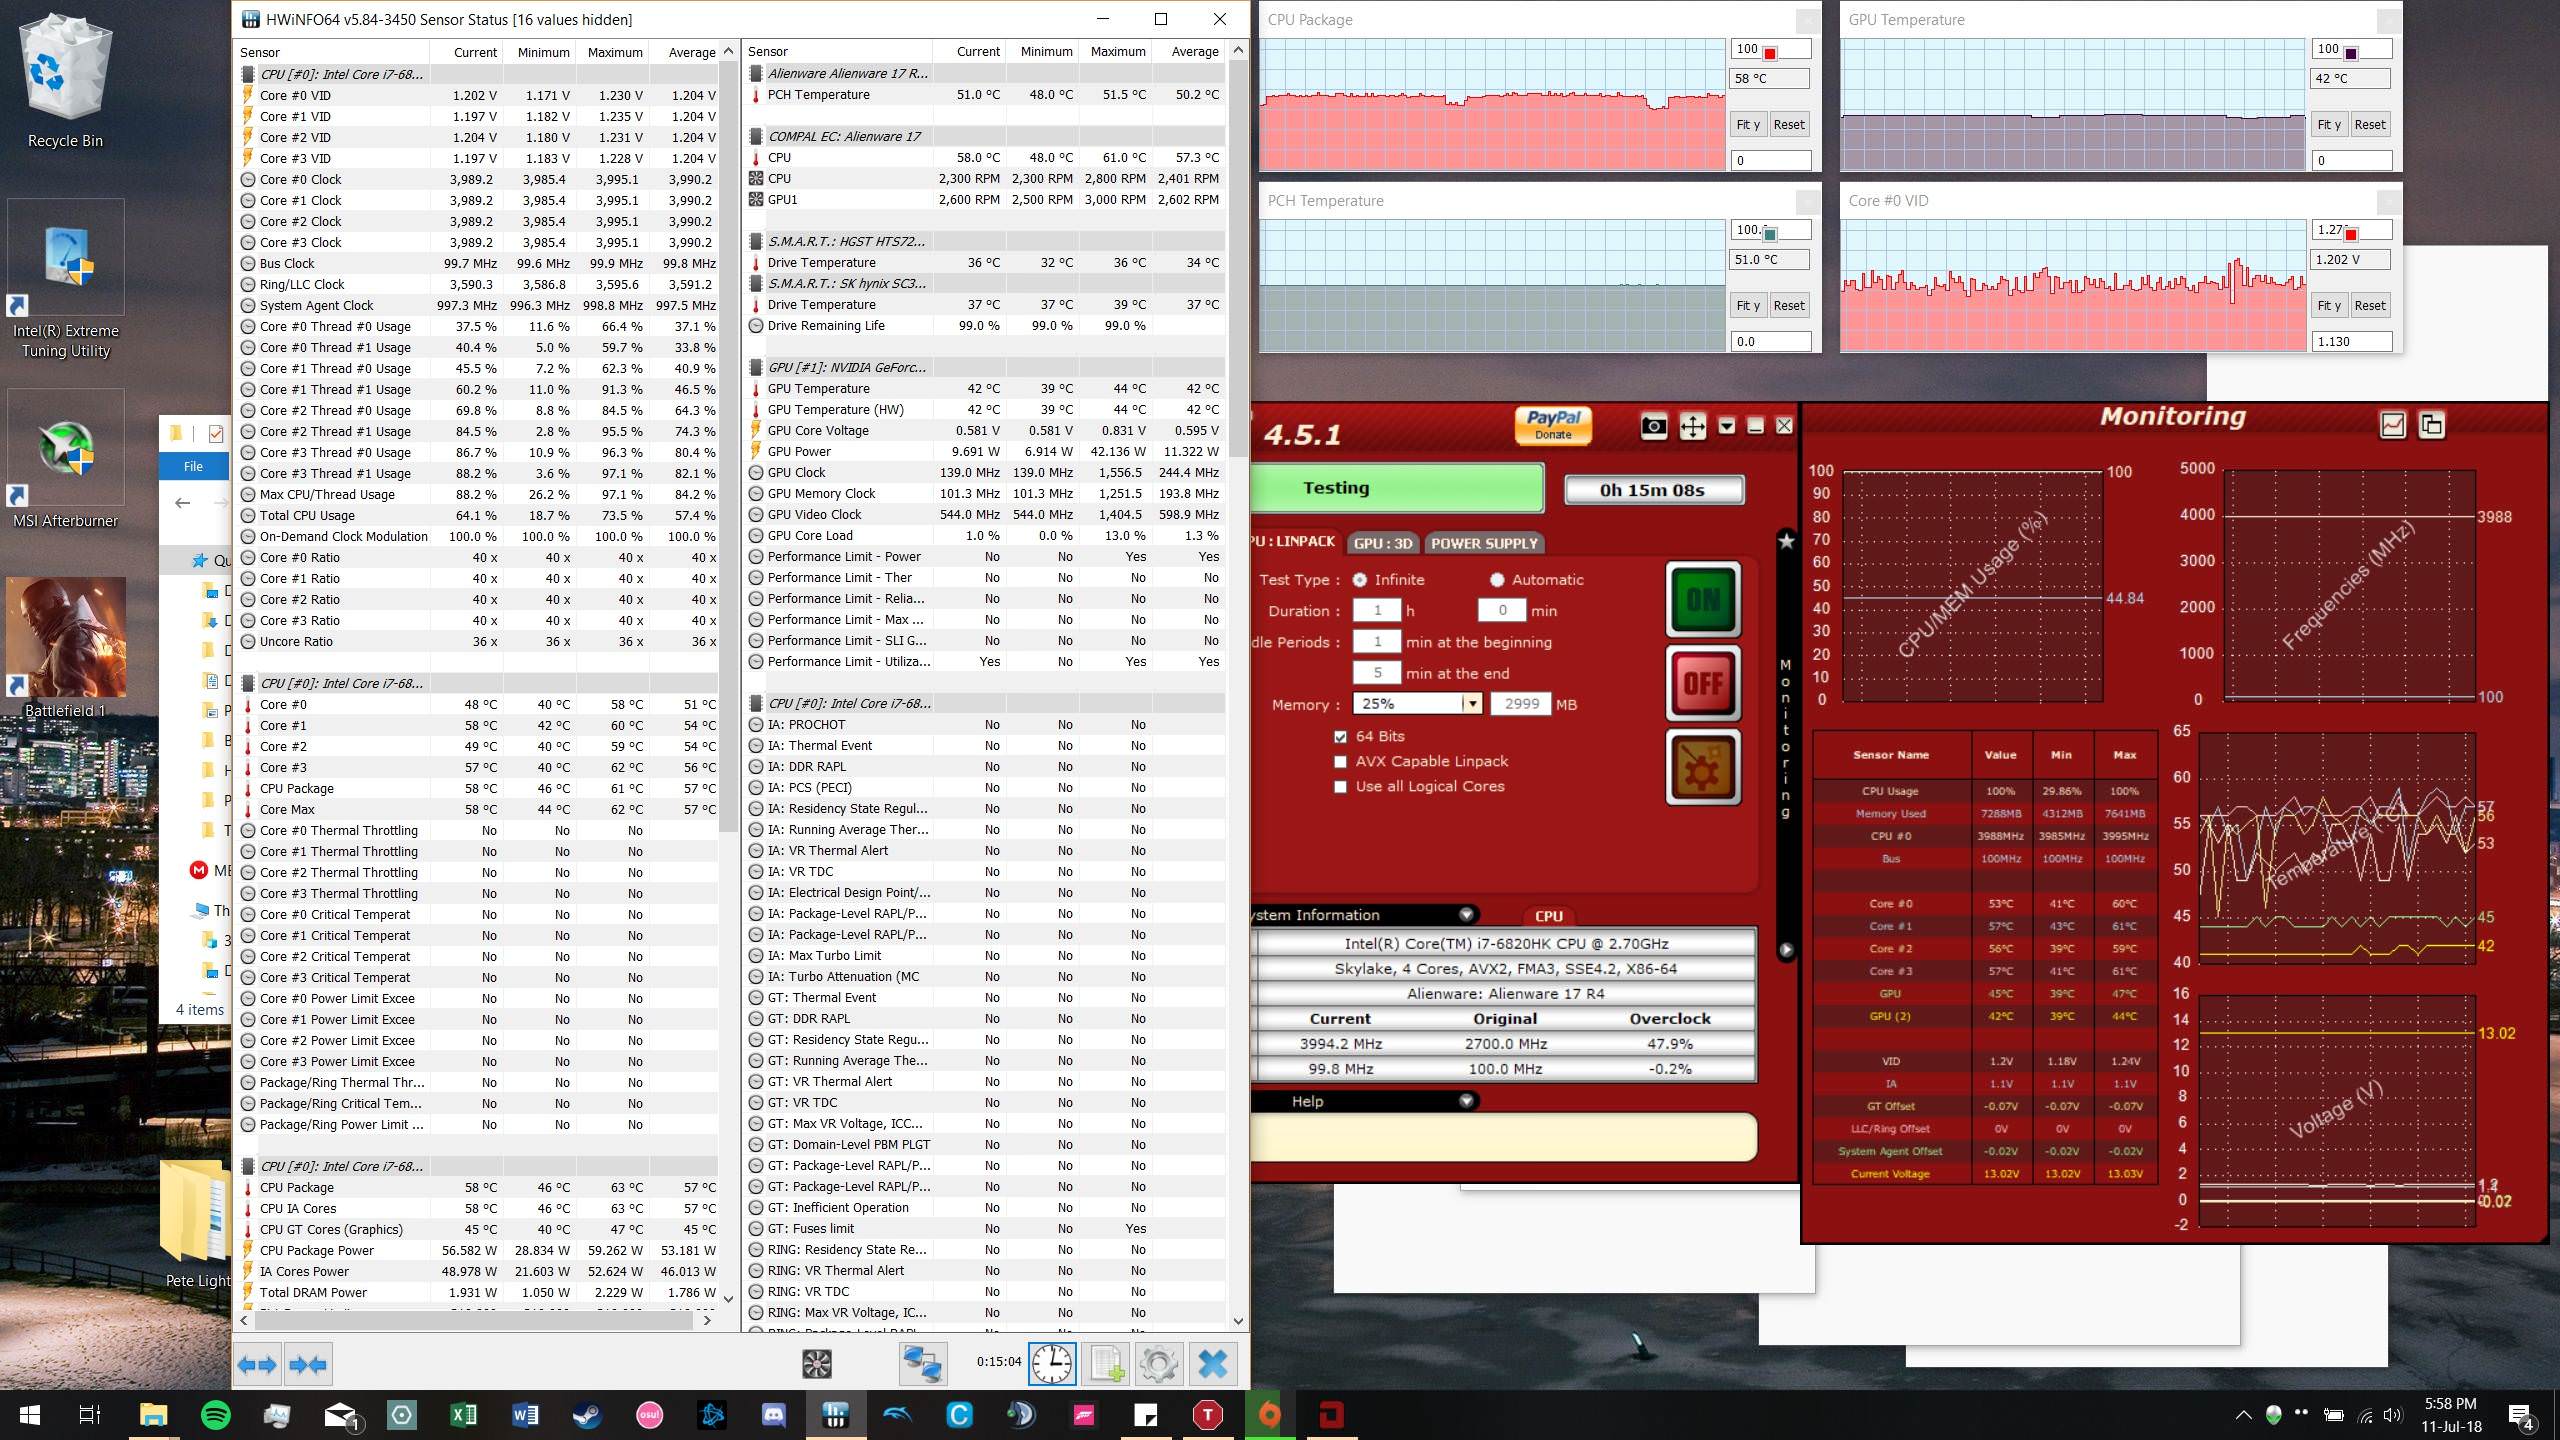Click Reset in CPU Package graph
2560x1440 pixels.
(x=1789, y=125)
